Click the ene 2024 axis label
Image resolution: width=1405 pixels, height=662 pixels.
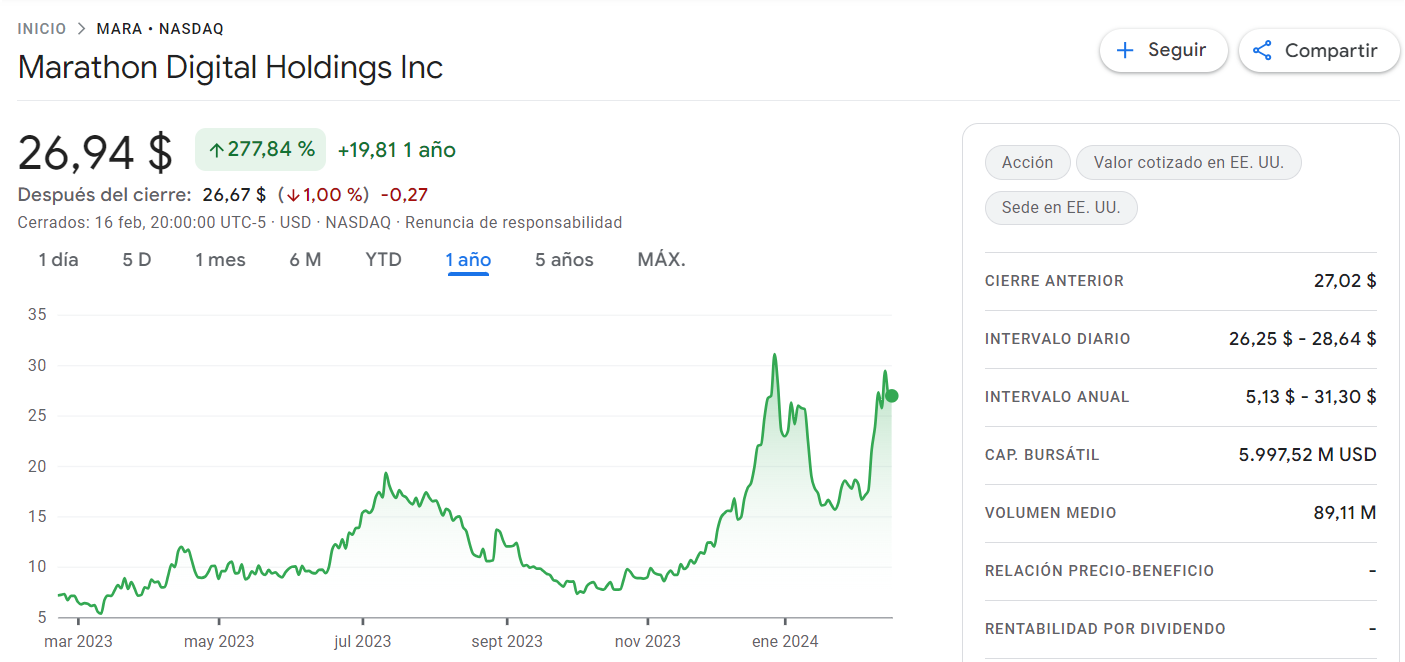point(785,641)
